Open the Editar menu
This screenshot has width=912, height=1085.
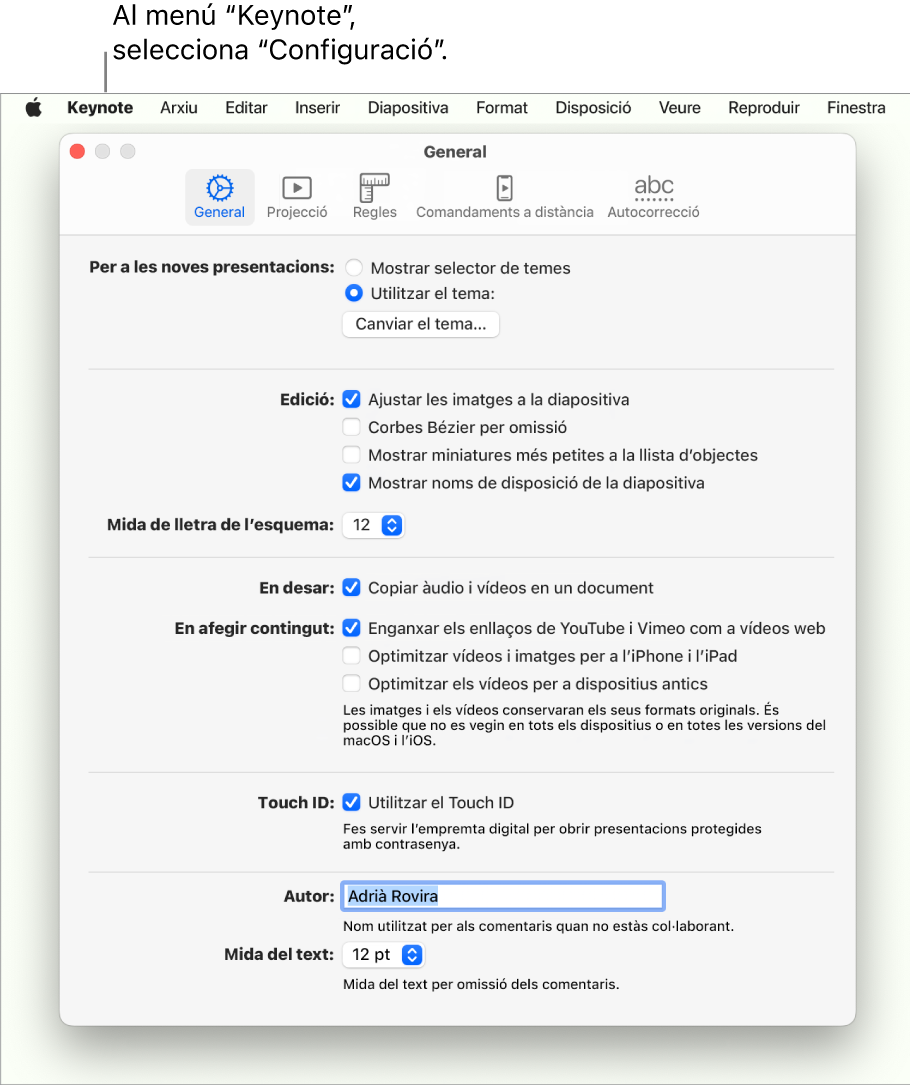[x=246, y=108]
